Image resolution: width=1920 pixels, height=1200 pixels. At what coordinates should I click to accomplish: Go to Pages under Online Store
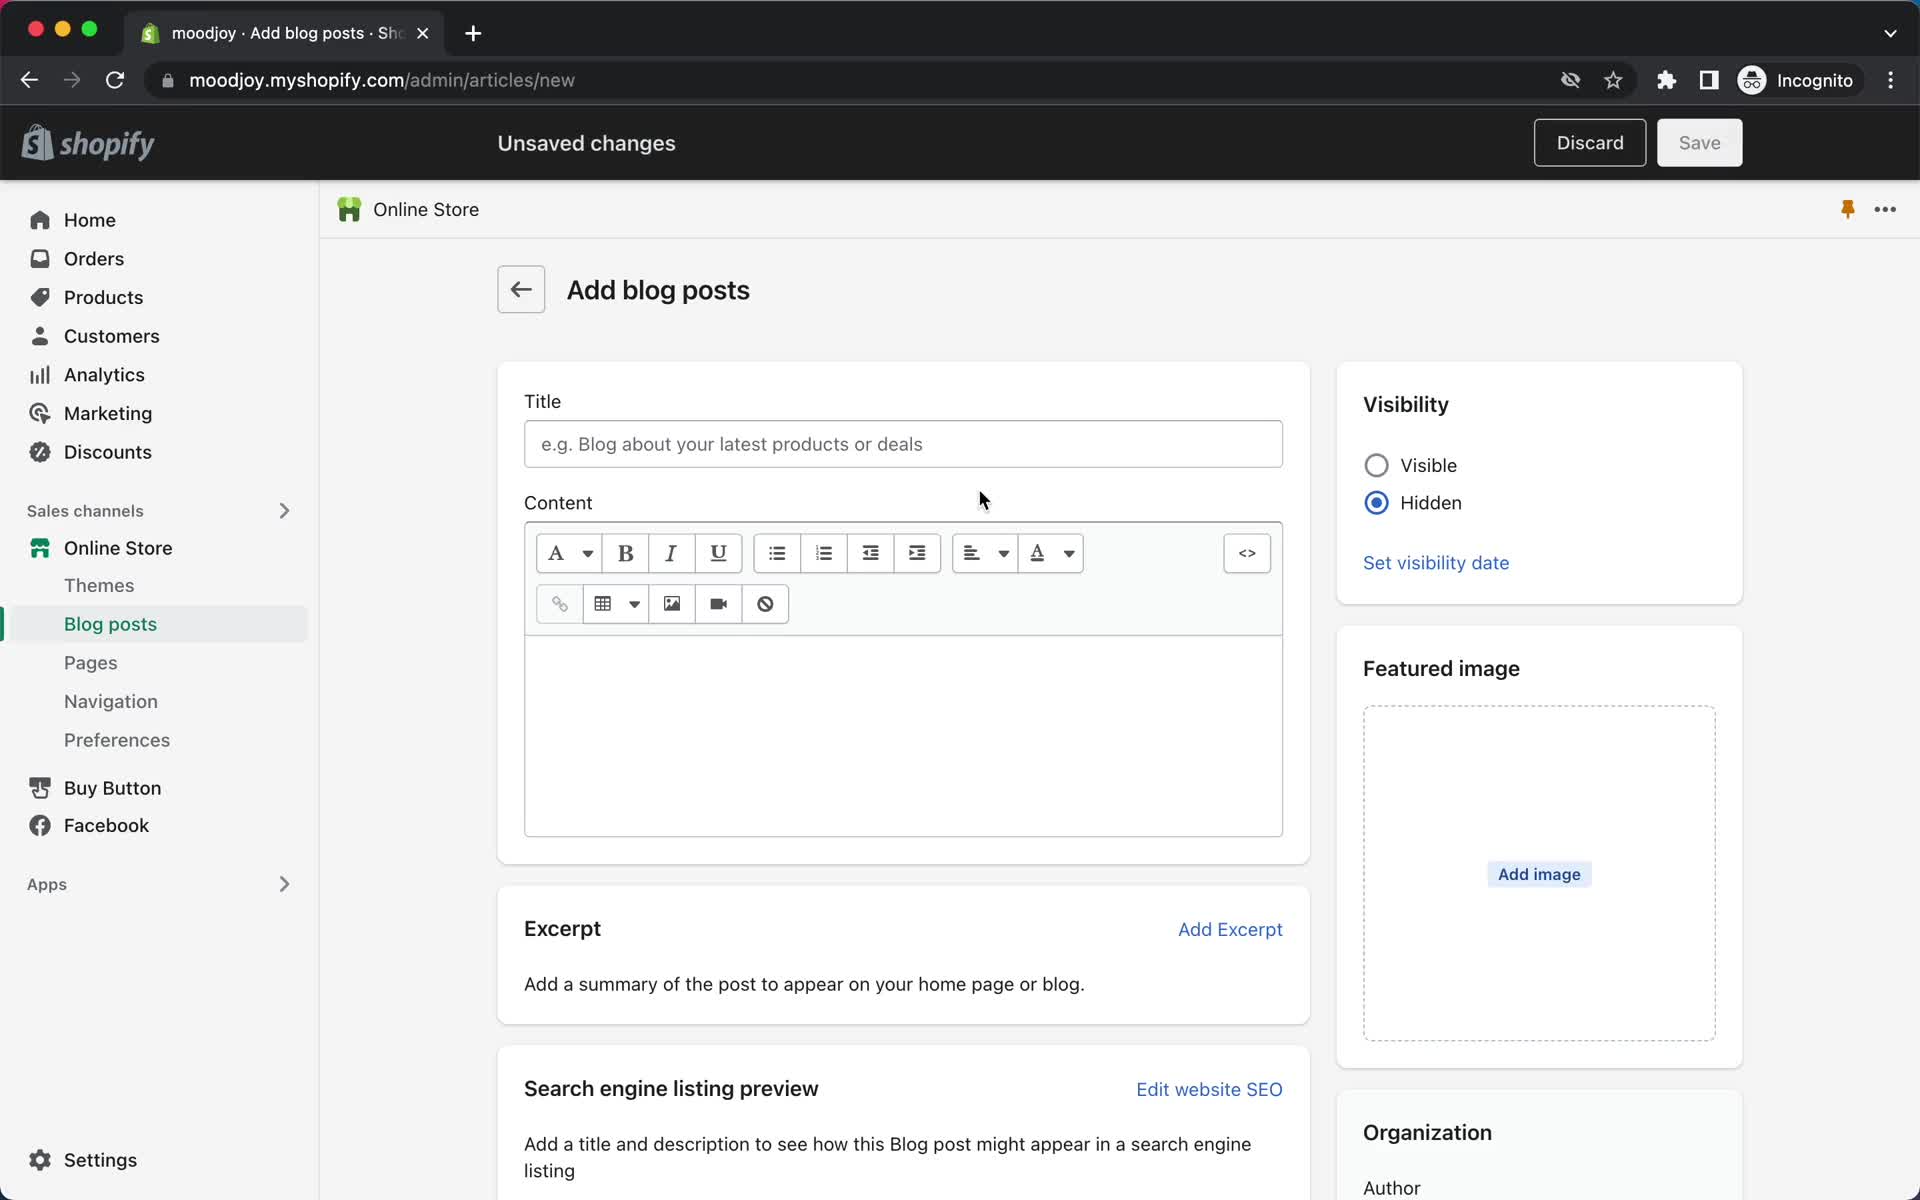pyautogui.click(x=91, y=663)
